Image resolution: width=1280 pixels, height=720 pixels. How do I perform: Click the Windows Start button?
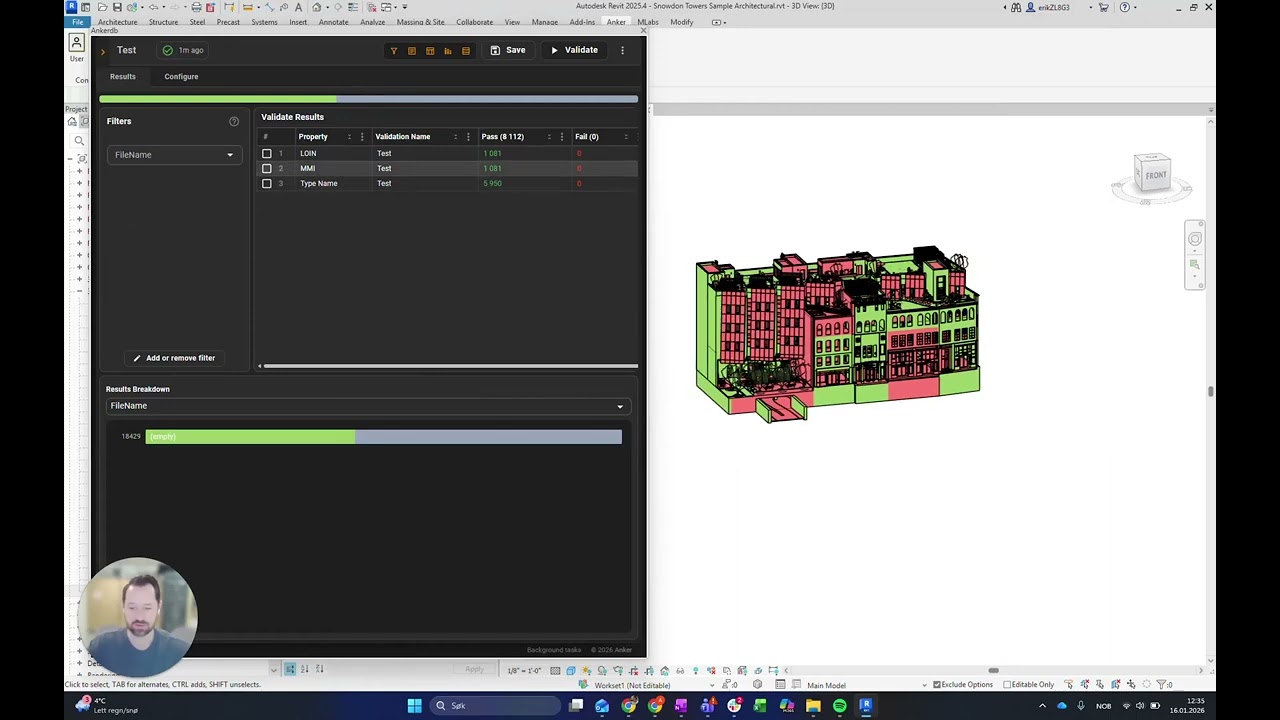pos(414,706)
